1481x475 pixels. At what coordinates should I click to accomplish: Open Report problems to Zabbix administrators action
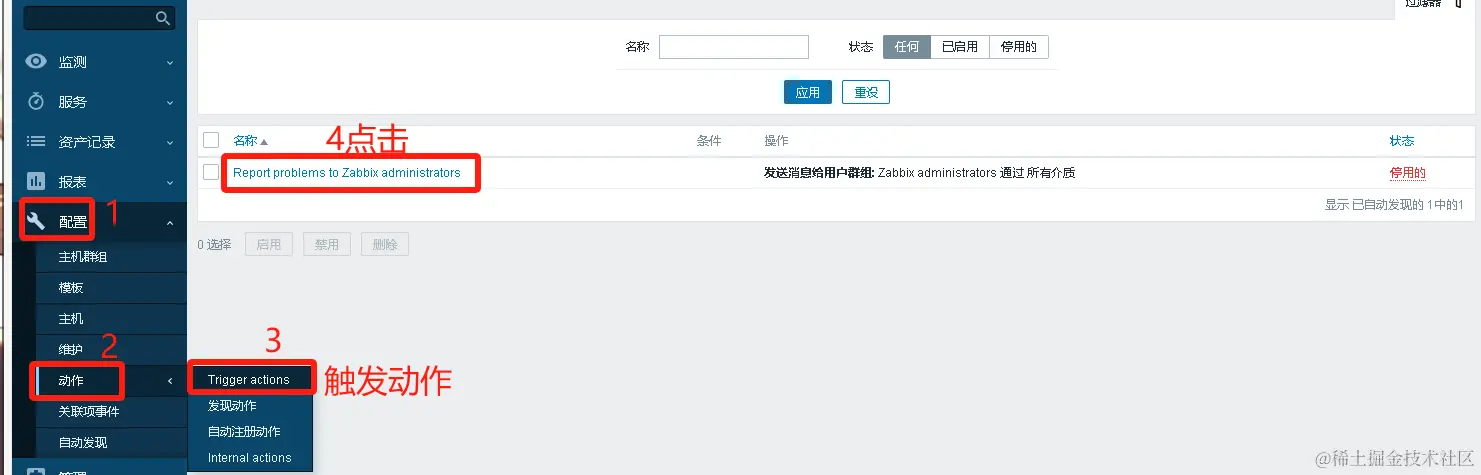pos(347,173)
